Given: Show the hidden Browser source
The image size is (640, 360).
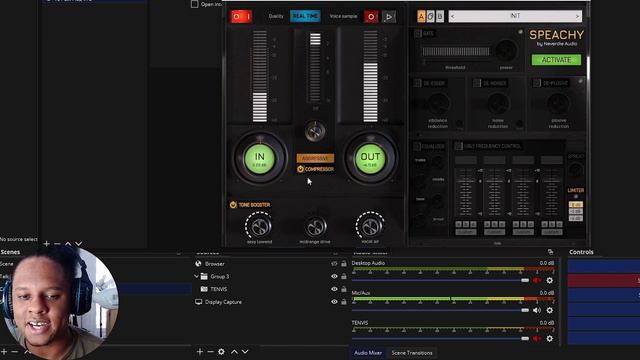Looking at the screenshot, I should click(334, 264).
